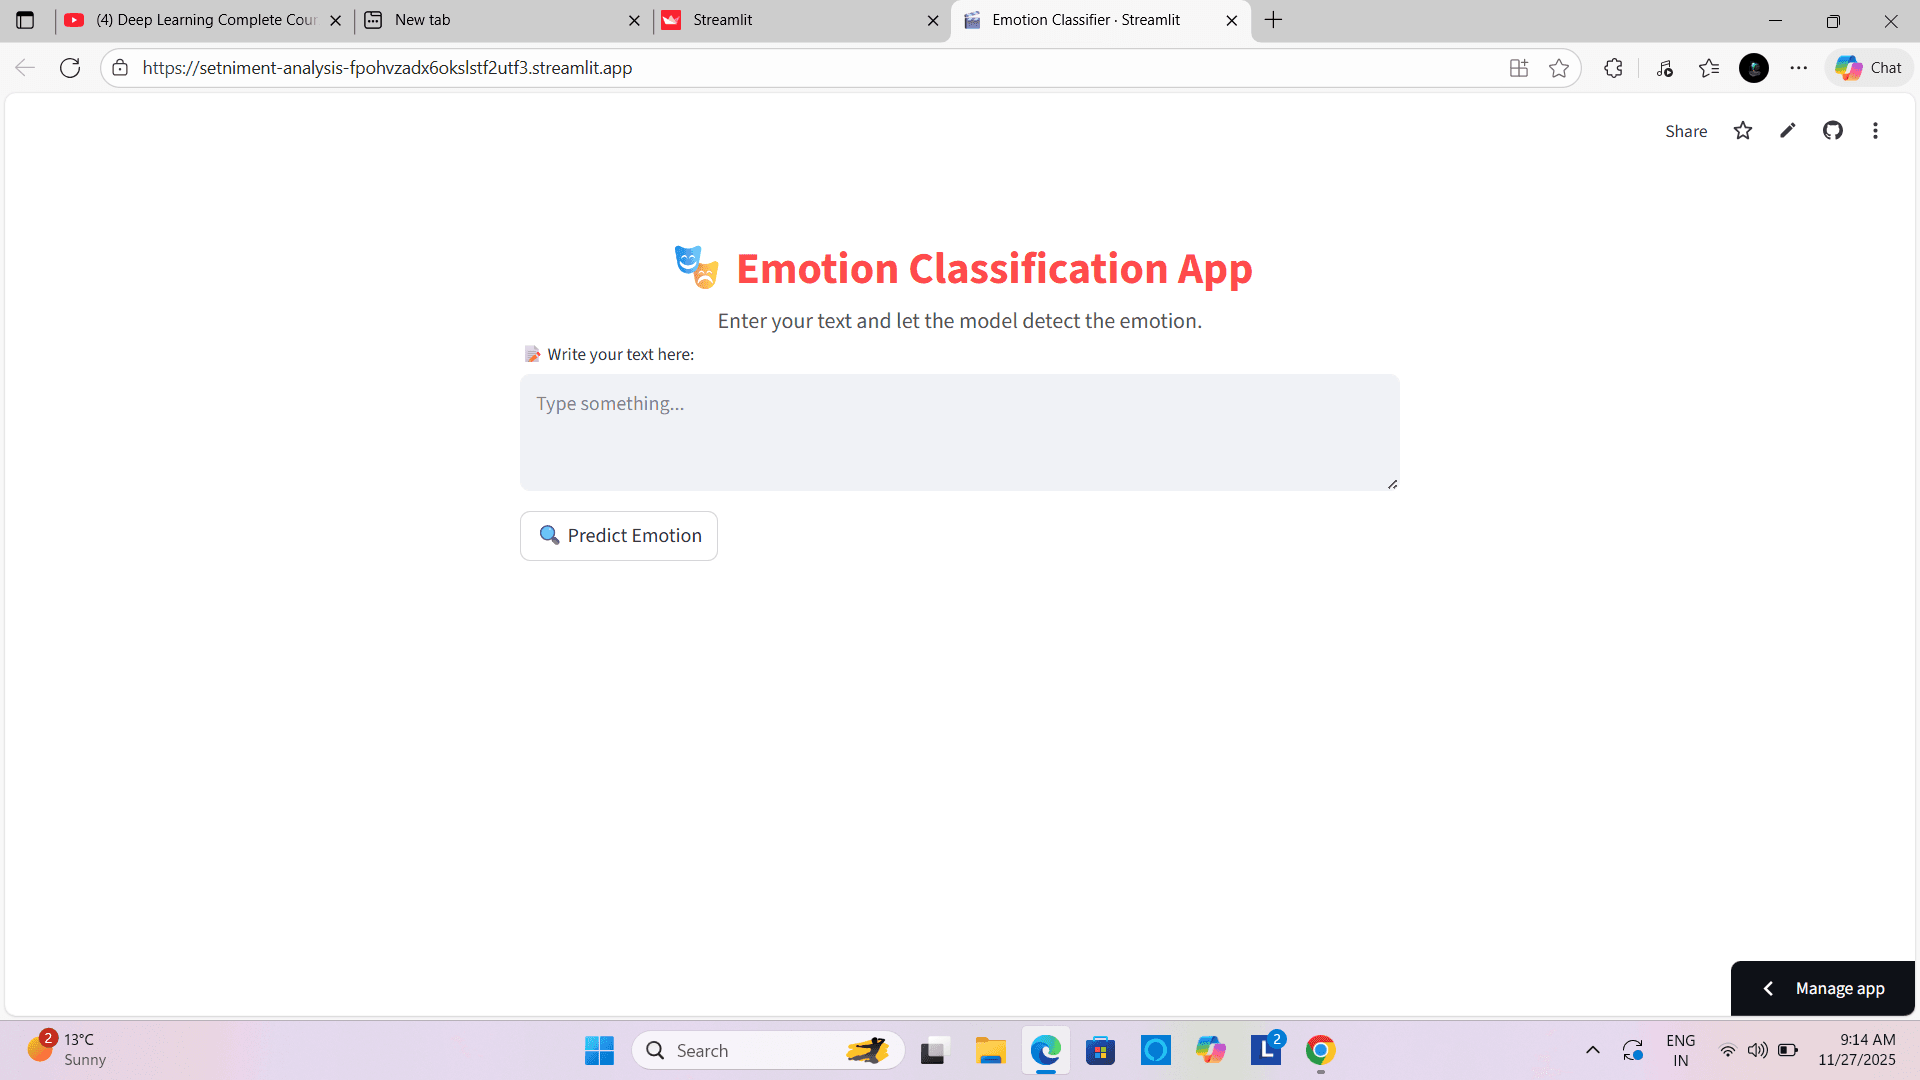Click the Share button
Screen dimensions: 1920x1080
point(1686,131)
